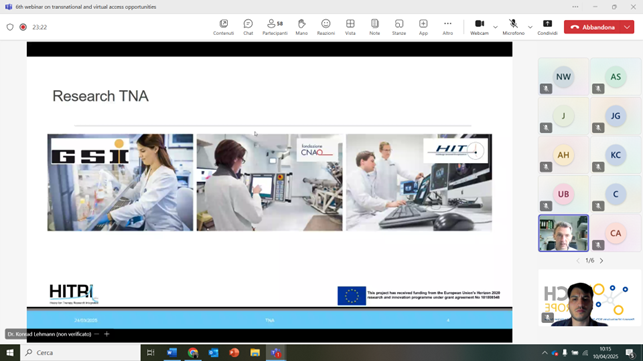Unmute the Microfono
643x361 pixels.
[x=513, y=27]
